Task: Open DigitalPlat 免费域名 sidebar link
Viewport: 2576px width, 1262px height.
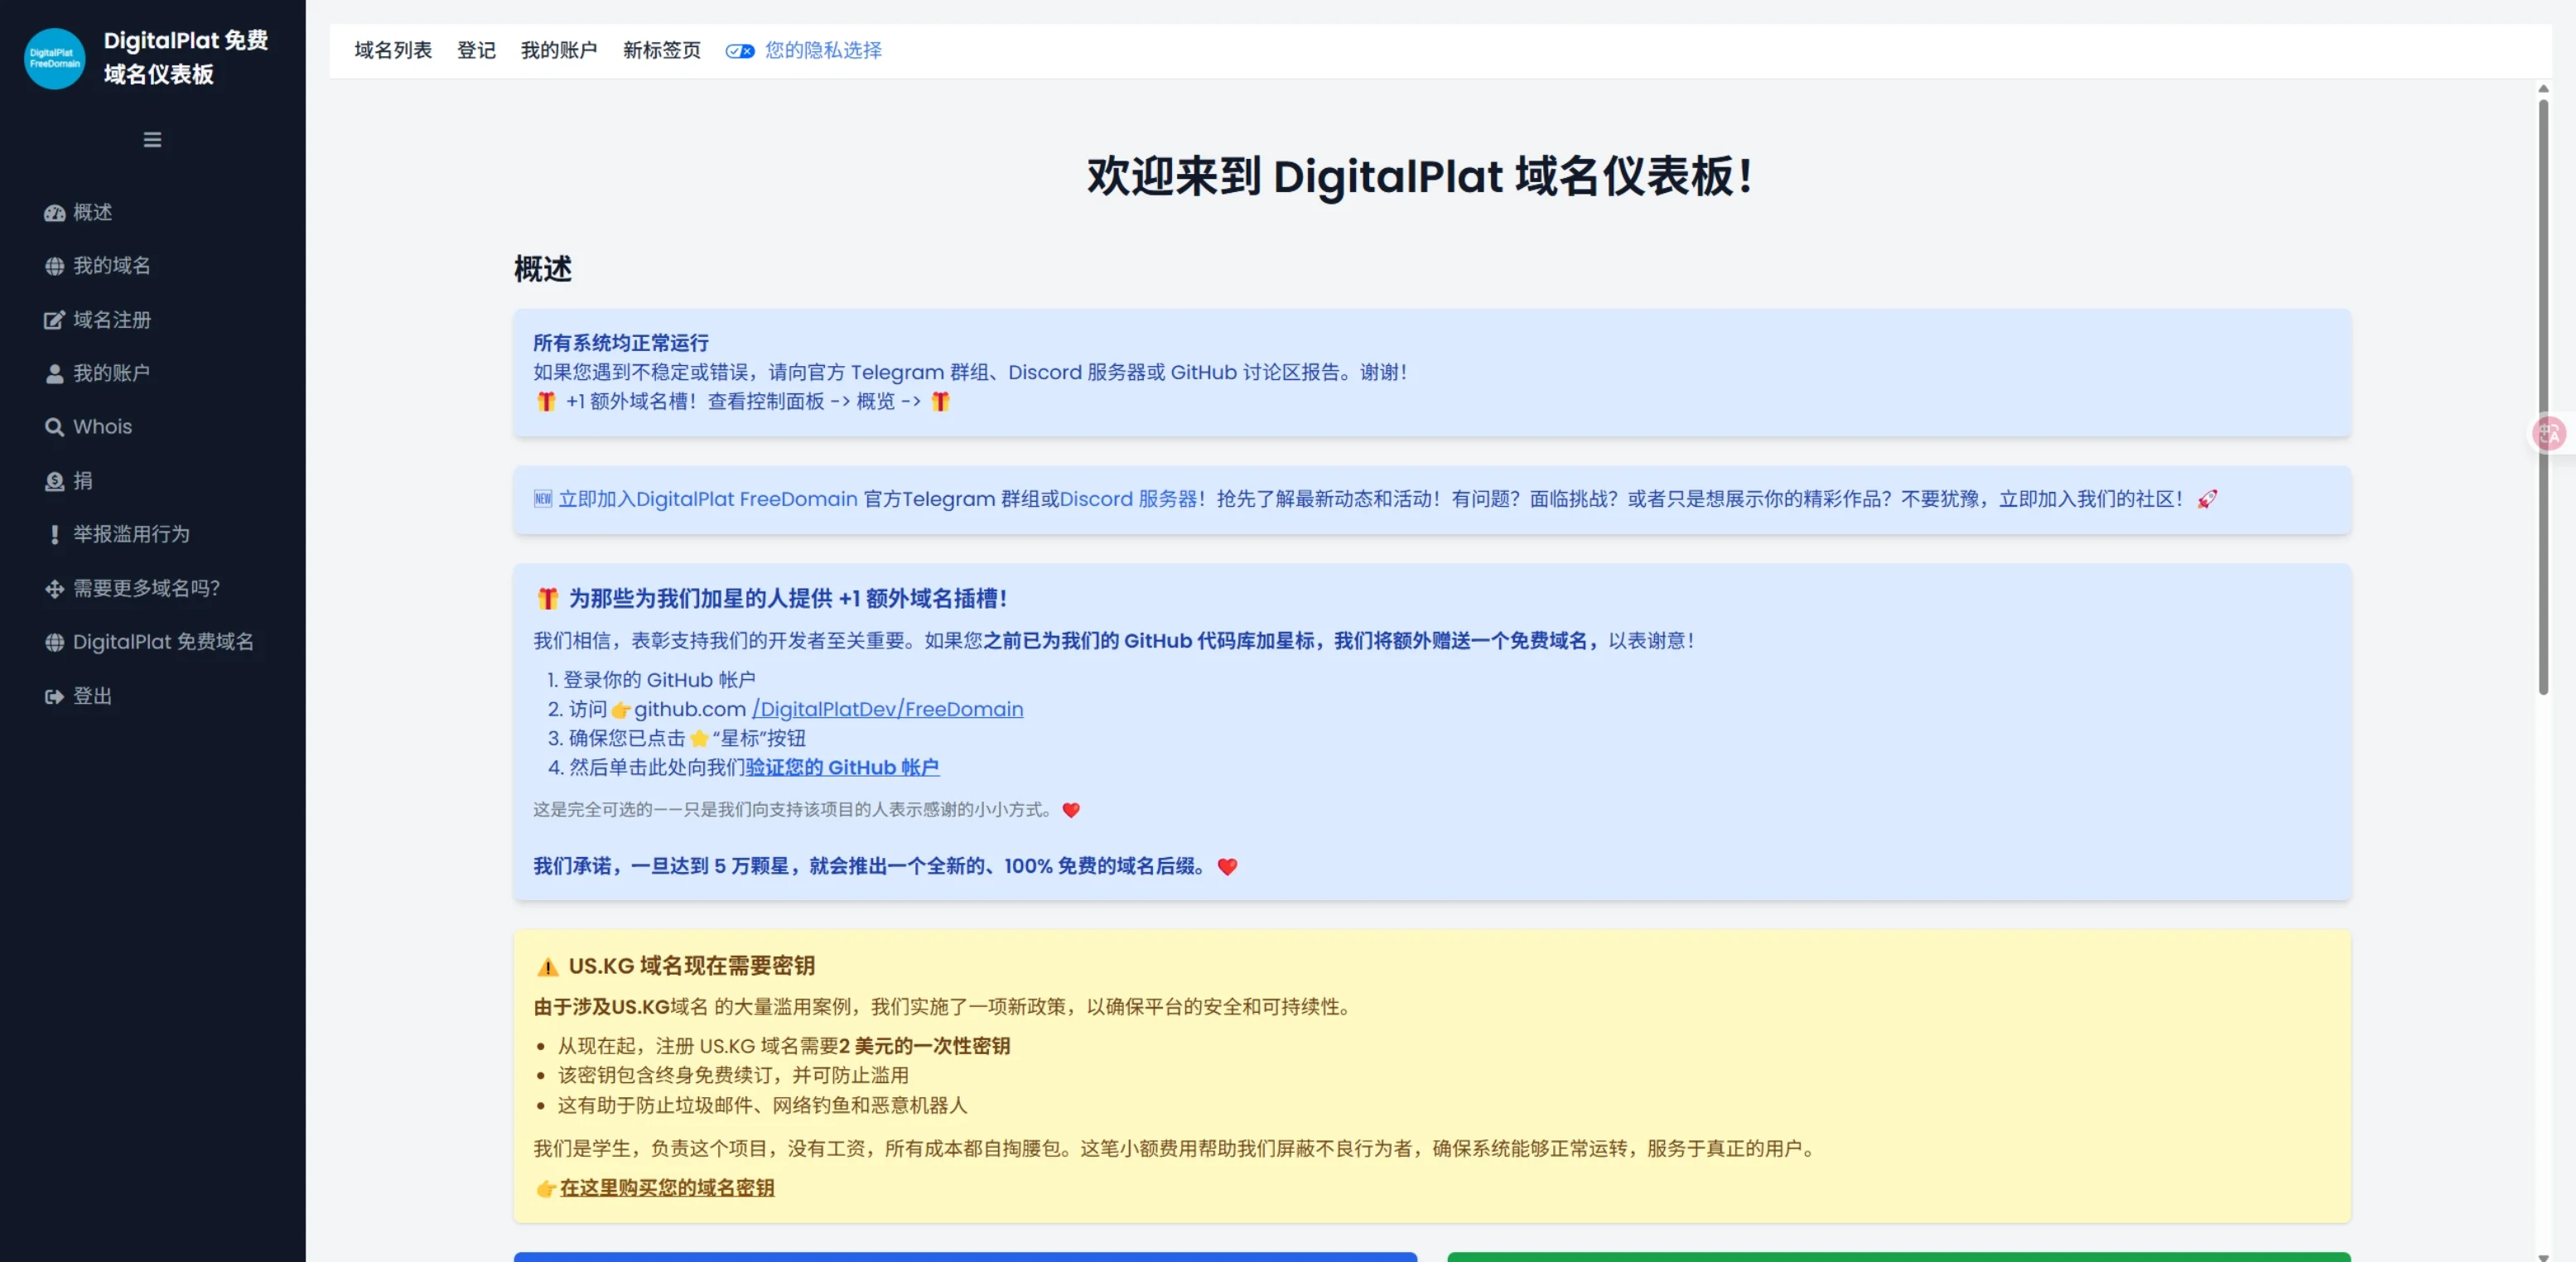Action: click(149, 642)
